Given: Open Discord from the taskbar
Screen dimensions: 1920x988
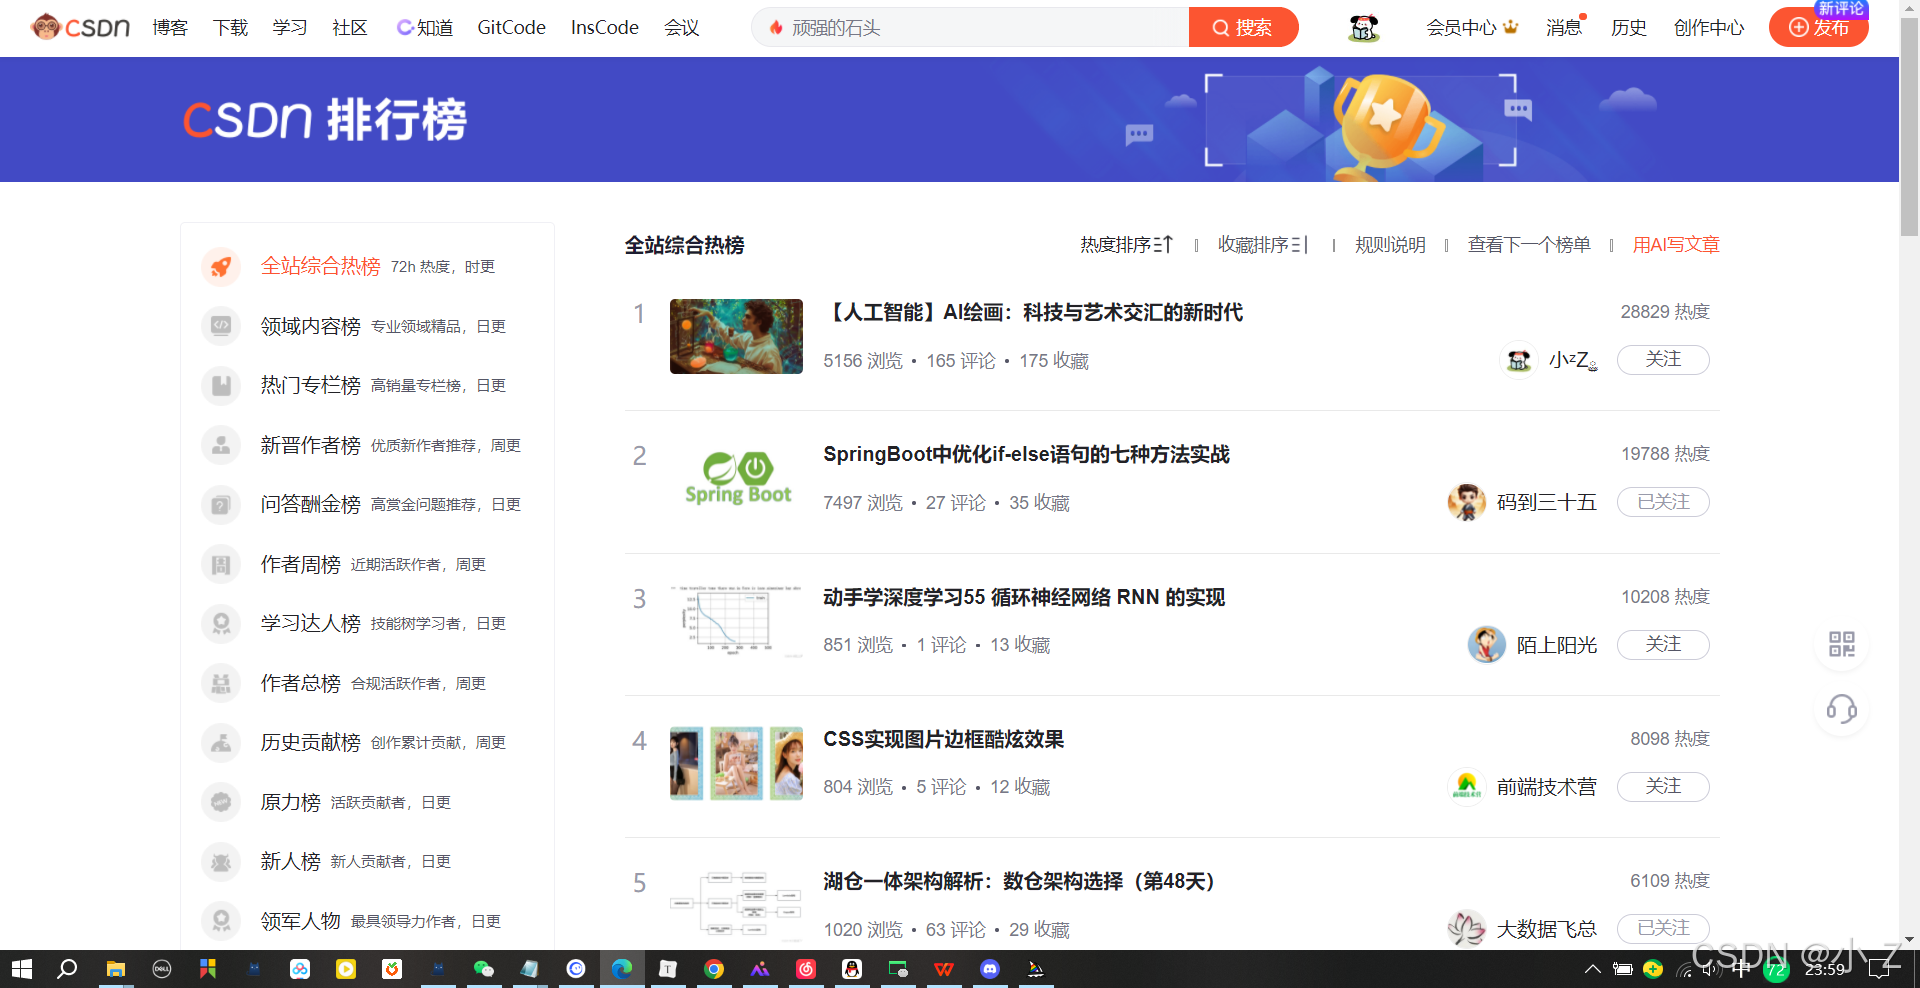Looking at the screenshot, I should coord(990,969).
